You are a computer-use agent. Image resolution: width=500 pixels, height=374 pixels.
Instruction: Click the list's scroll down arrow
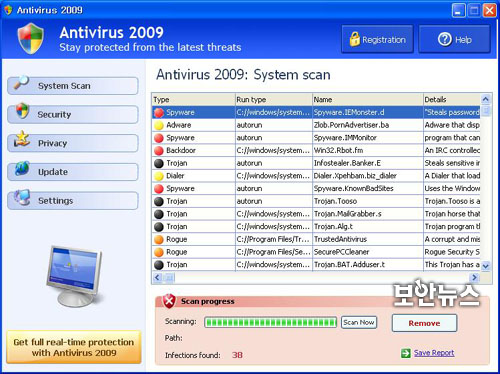486,266
